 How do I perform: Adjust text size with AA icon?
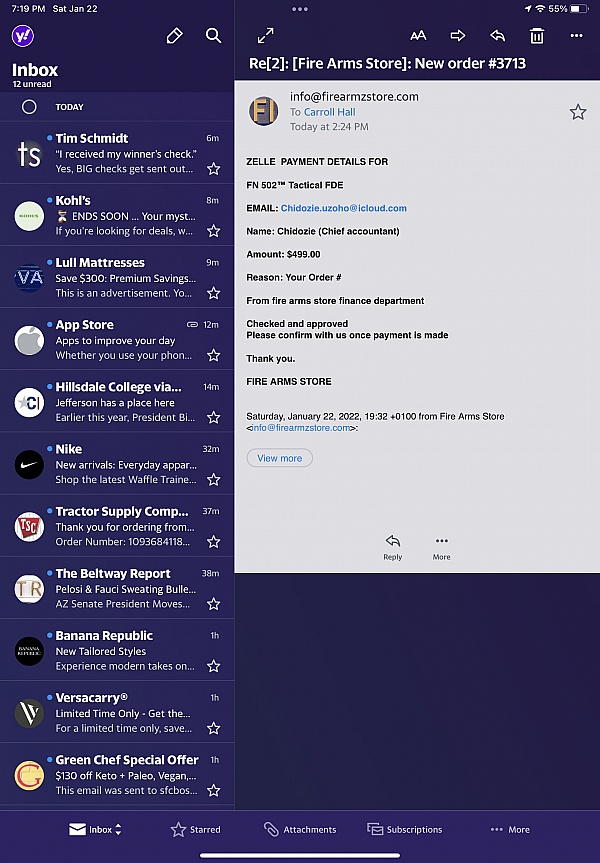[418, 36]
